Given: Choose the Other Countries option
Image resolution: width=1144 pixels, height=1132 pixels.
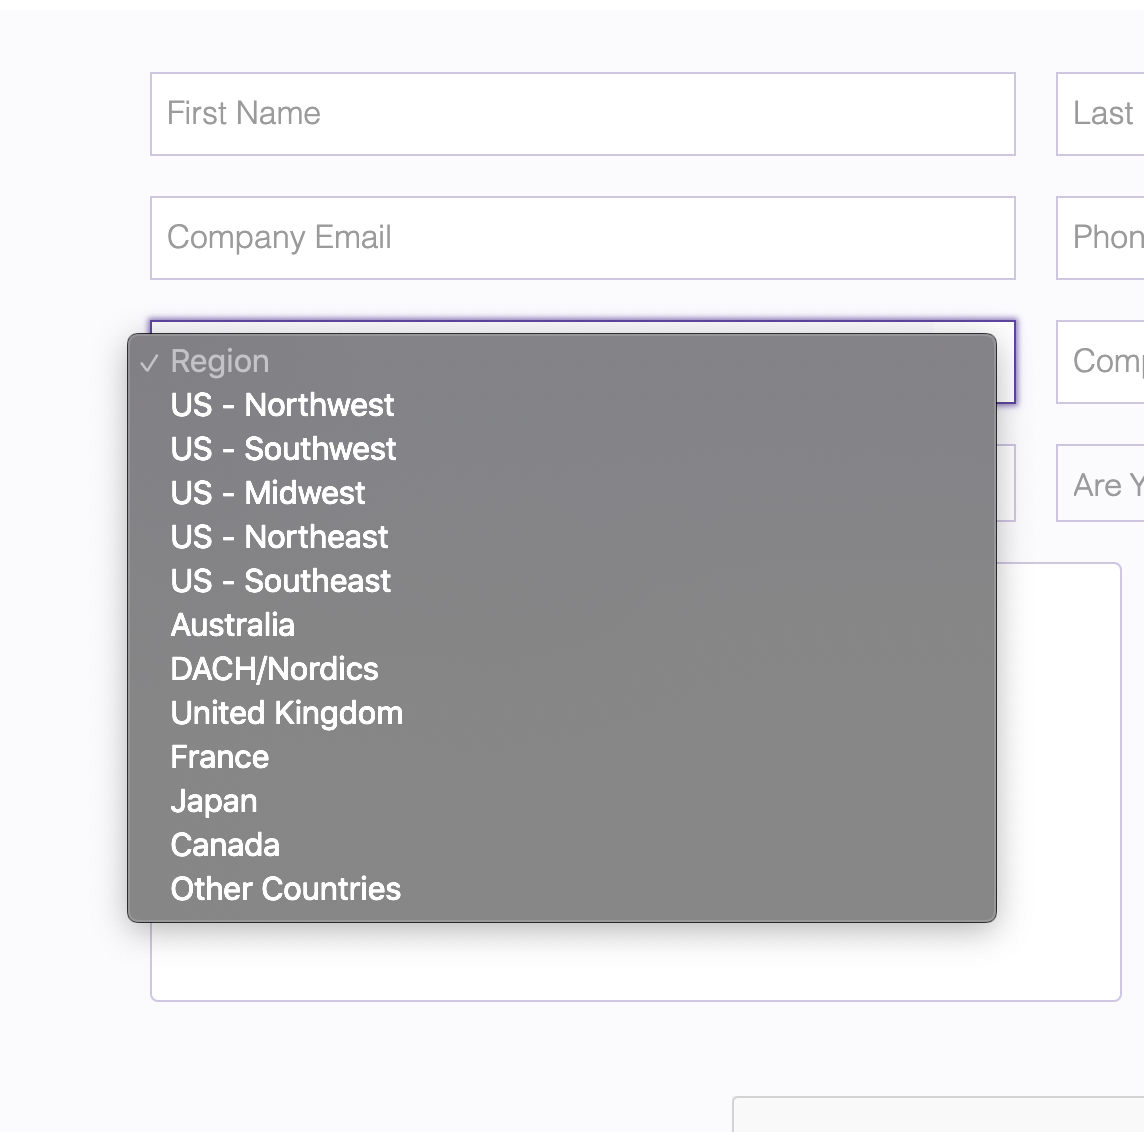Looking at the screenshot, I should coord(285,889).
